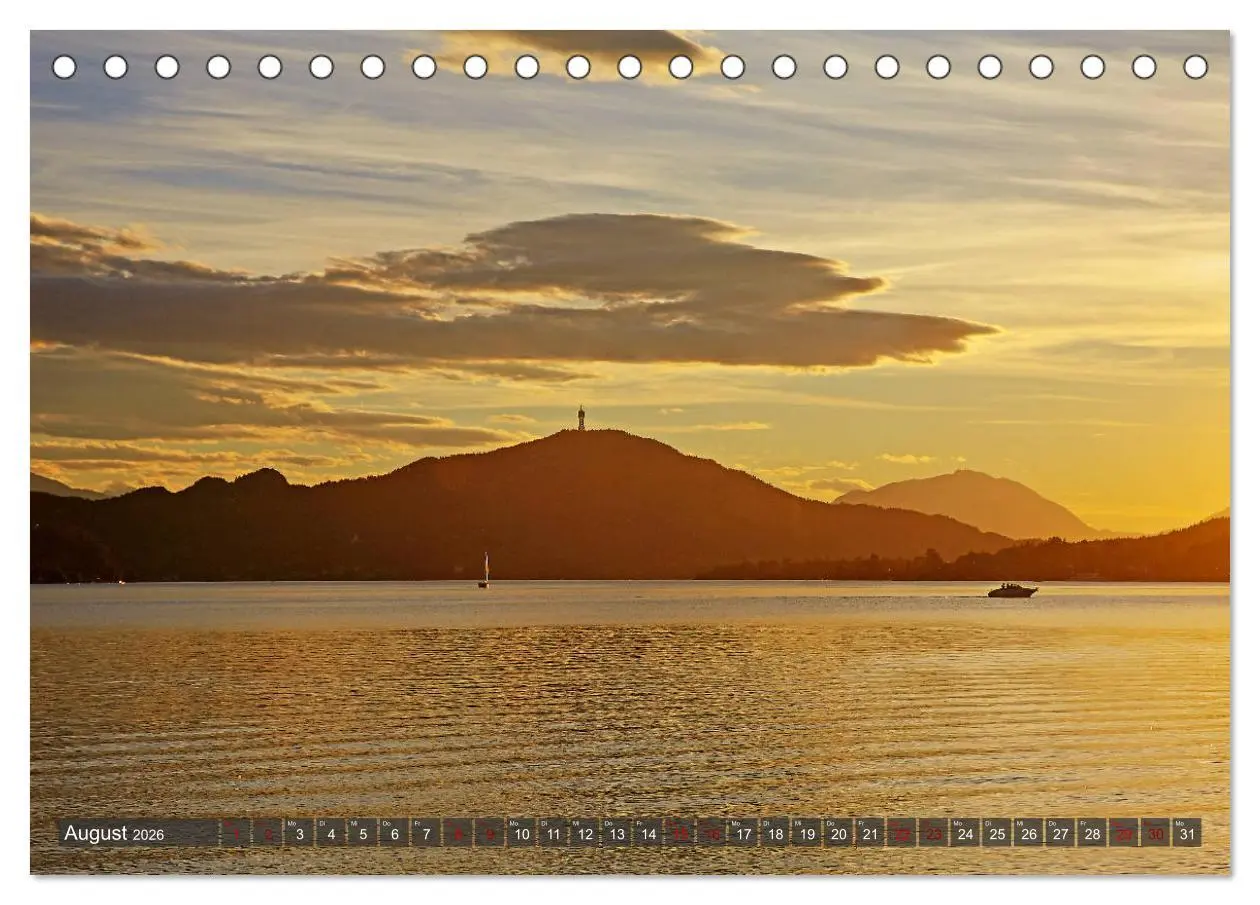This screenshot has height=905, width=1260.
Task: Select day 14 in the calendar strip
Action: pos(649,833)
